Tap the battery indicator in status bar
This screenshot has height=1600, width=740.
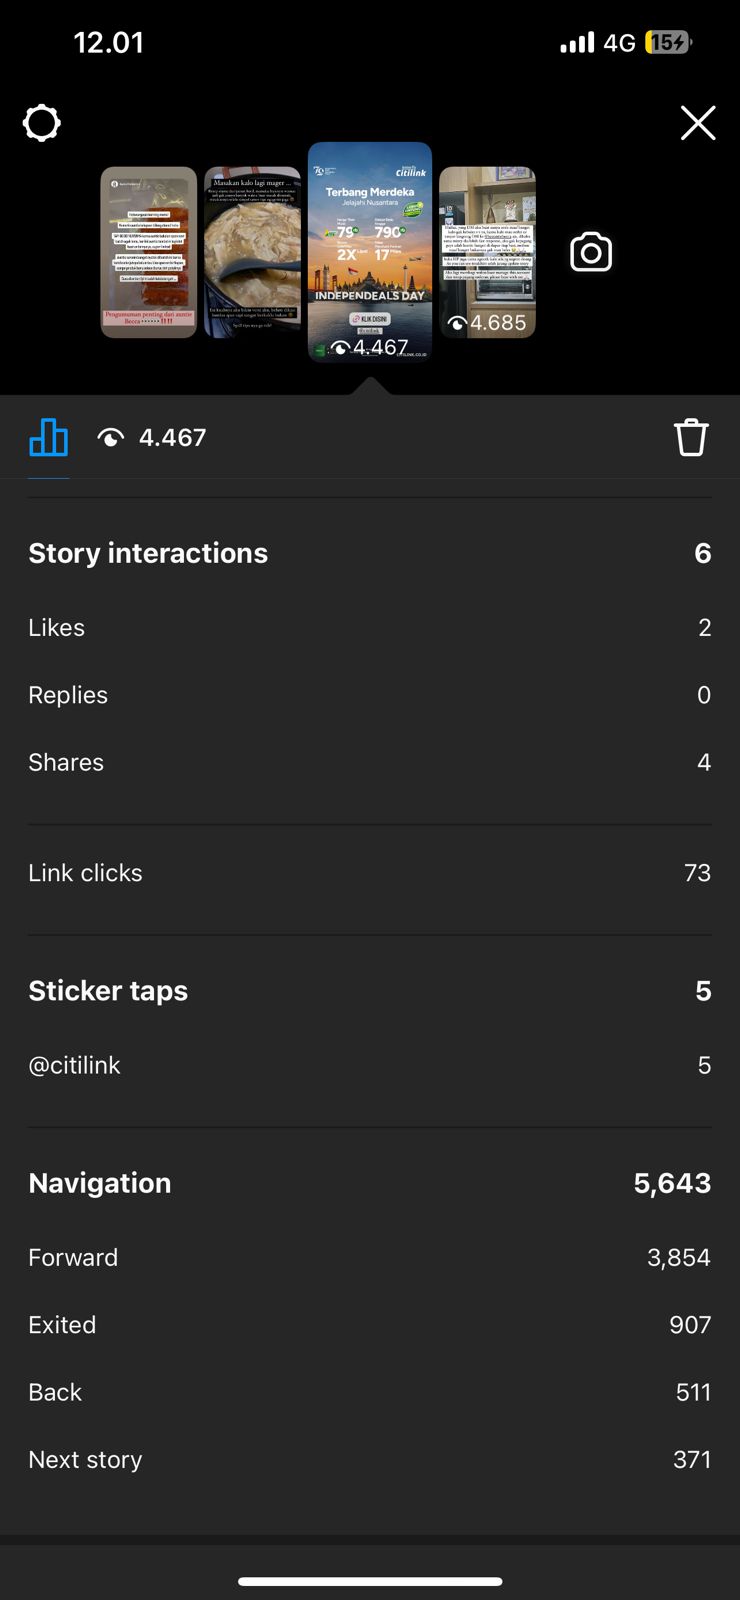coord(668,42)
